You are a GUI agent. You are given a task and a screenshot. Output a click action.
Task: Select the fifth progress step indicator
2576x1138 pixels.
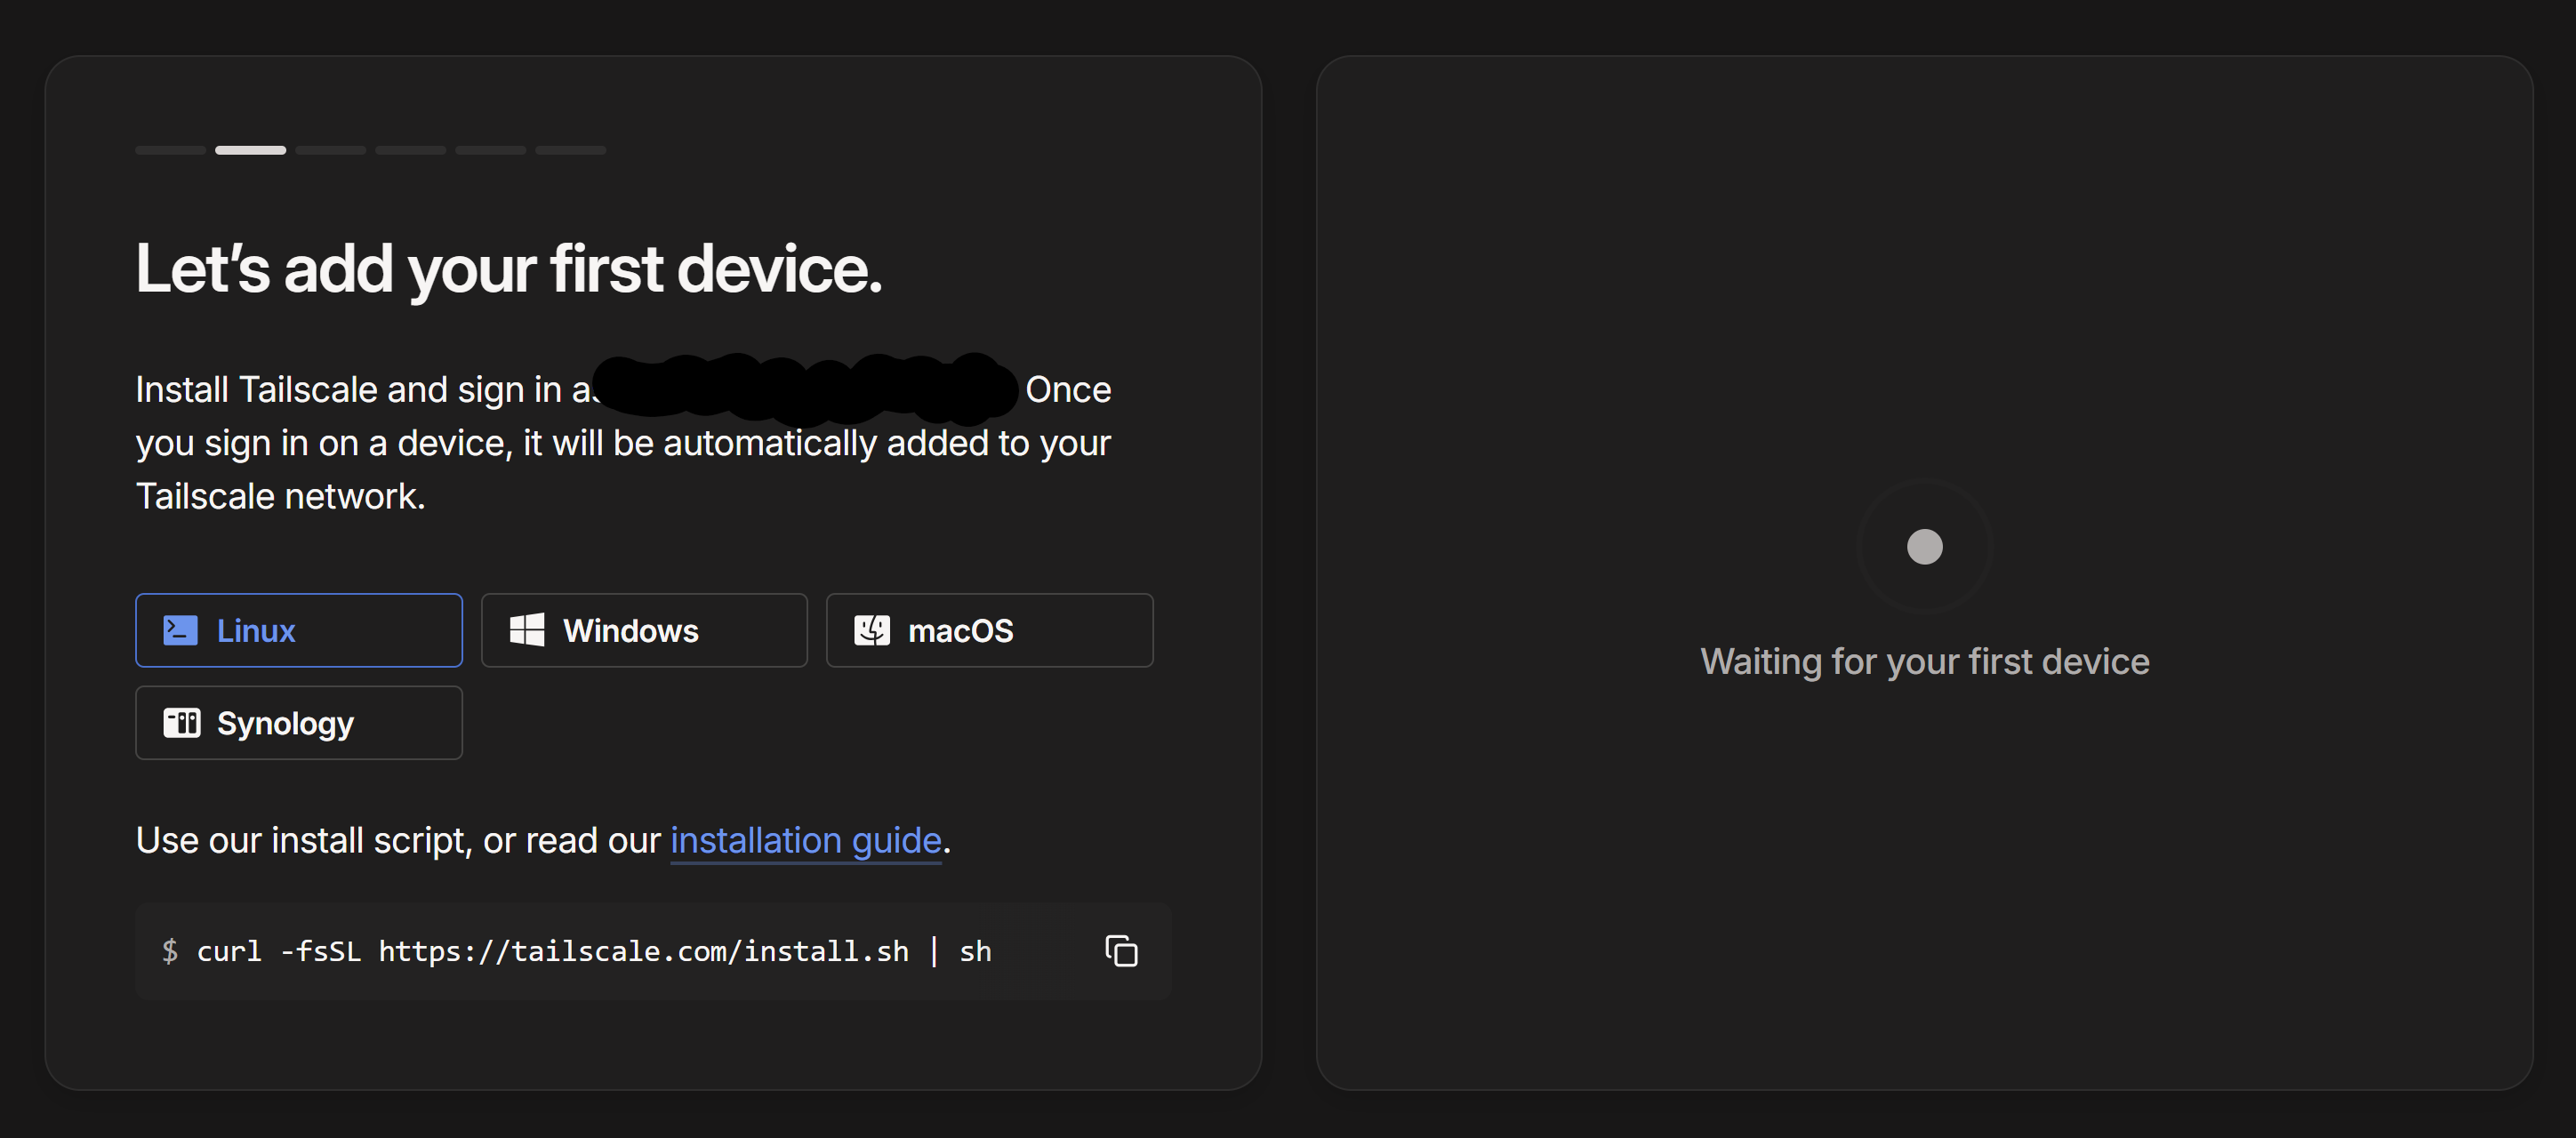click(490, 150)
